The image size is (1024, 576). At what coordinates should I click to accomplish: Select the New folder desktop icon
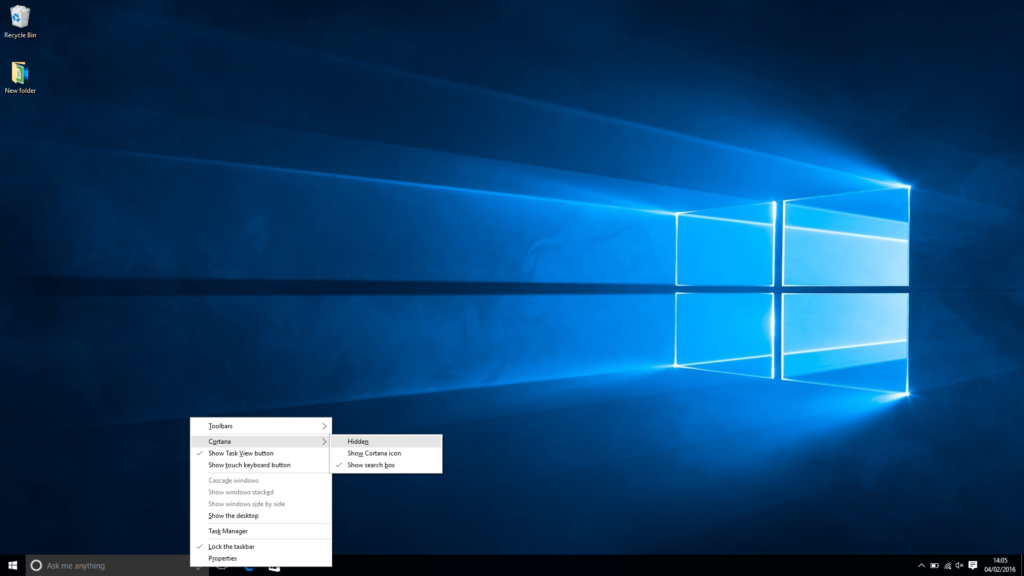pos(20,77)
